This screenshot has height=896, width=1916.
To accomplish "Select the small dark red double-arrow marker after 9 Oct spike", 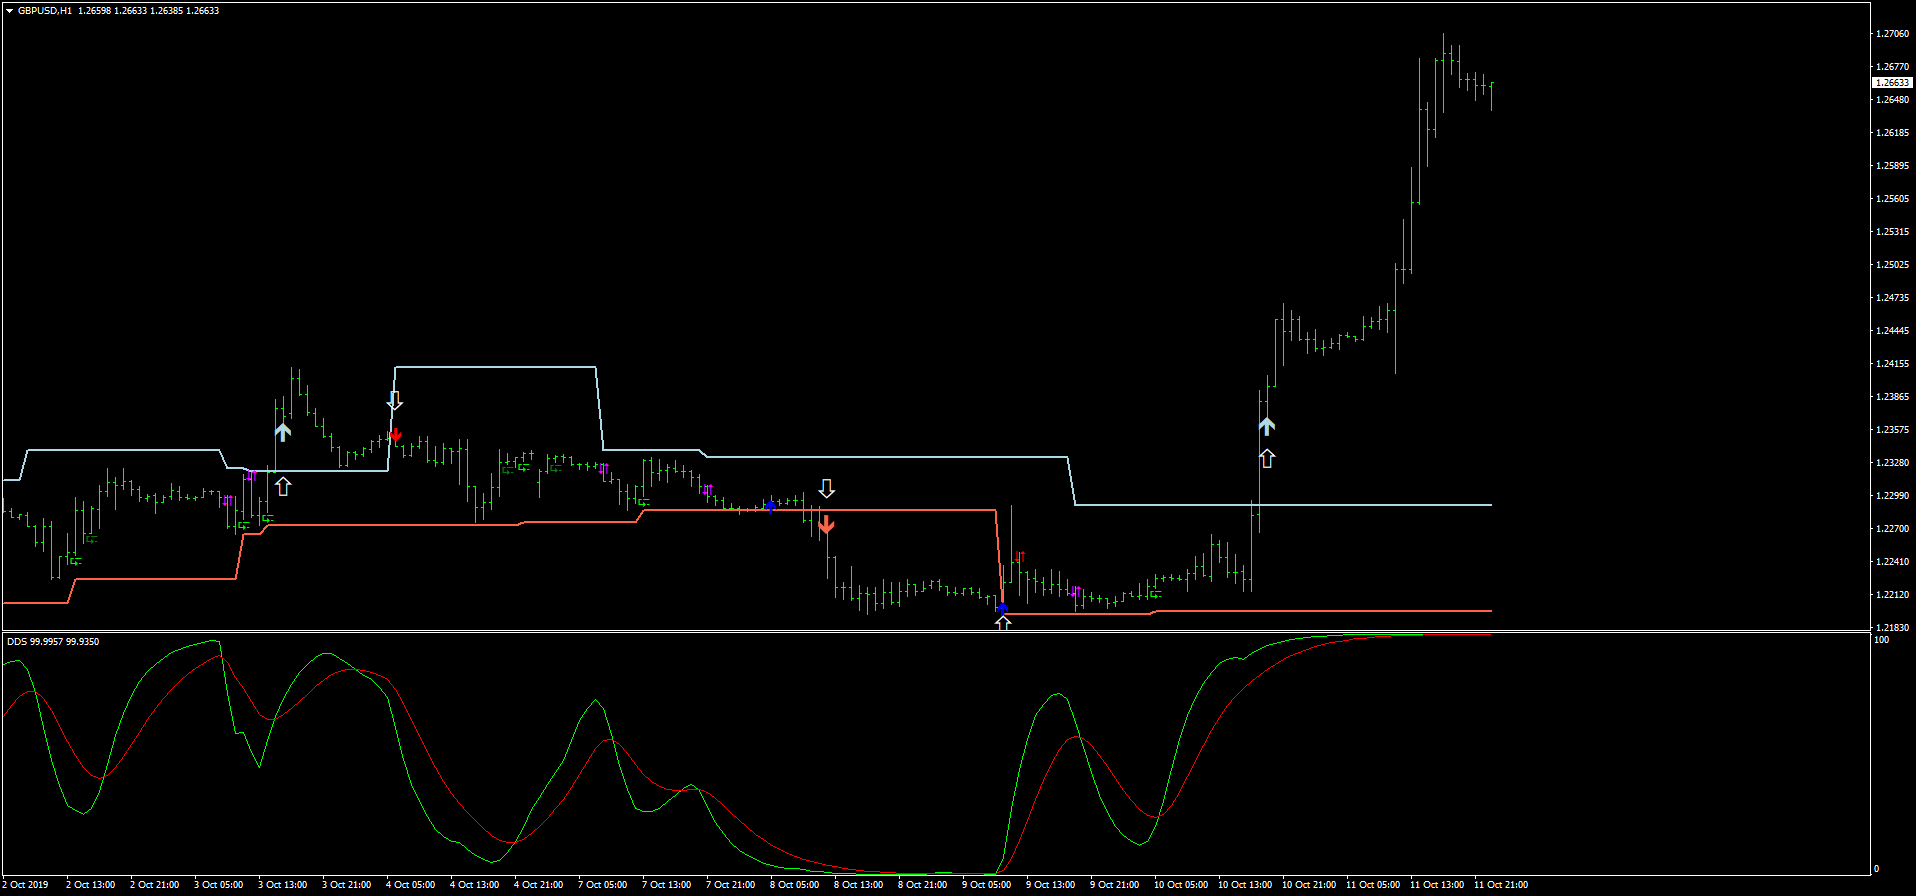I will (x=1020, y=556).
